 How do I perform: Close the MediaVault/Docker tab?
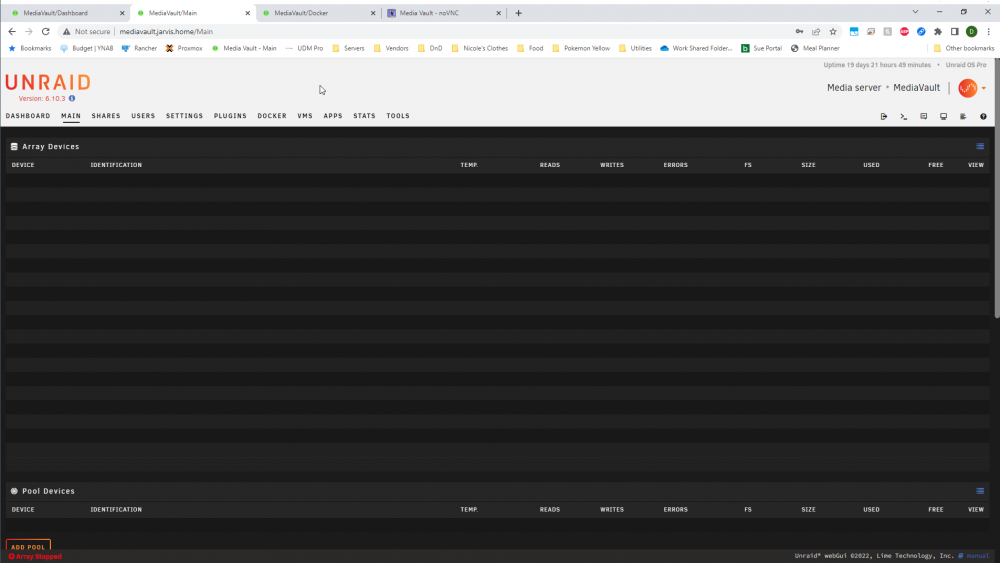pyautogui.click(x=373, y=13)
